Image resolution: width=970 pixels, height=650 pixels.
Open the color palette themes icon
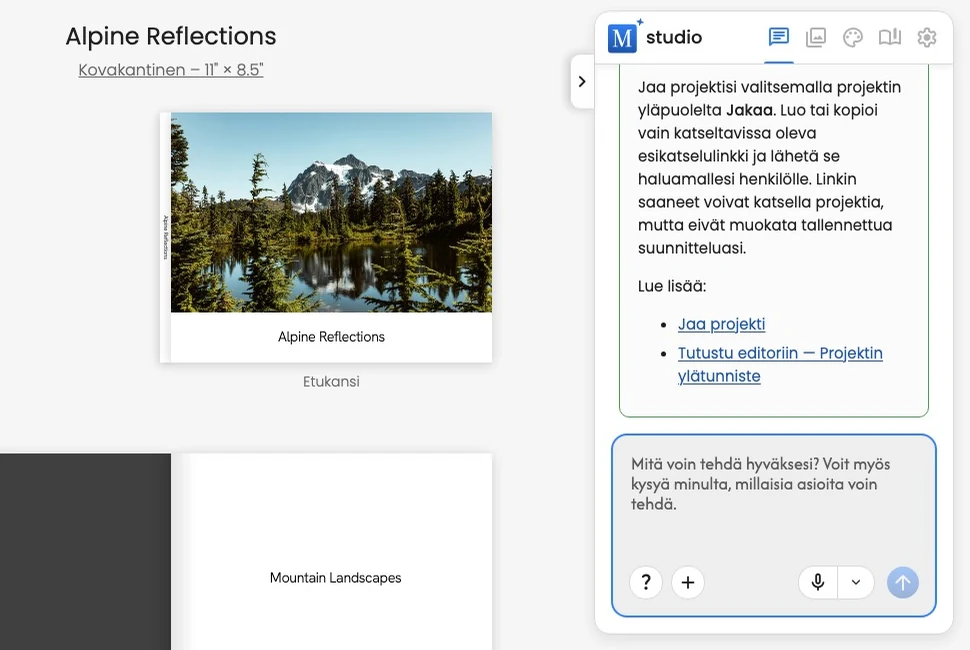click(x=852, y=37)
